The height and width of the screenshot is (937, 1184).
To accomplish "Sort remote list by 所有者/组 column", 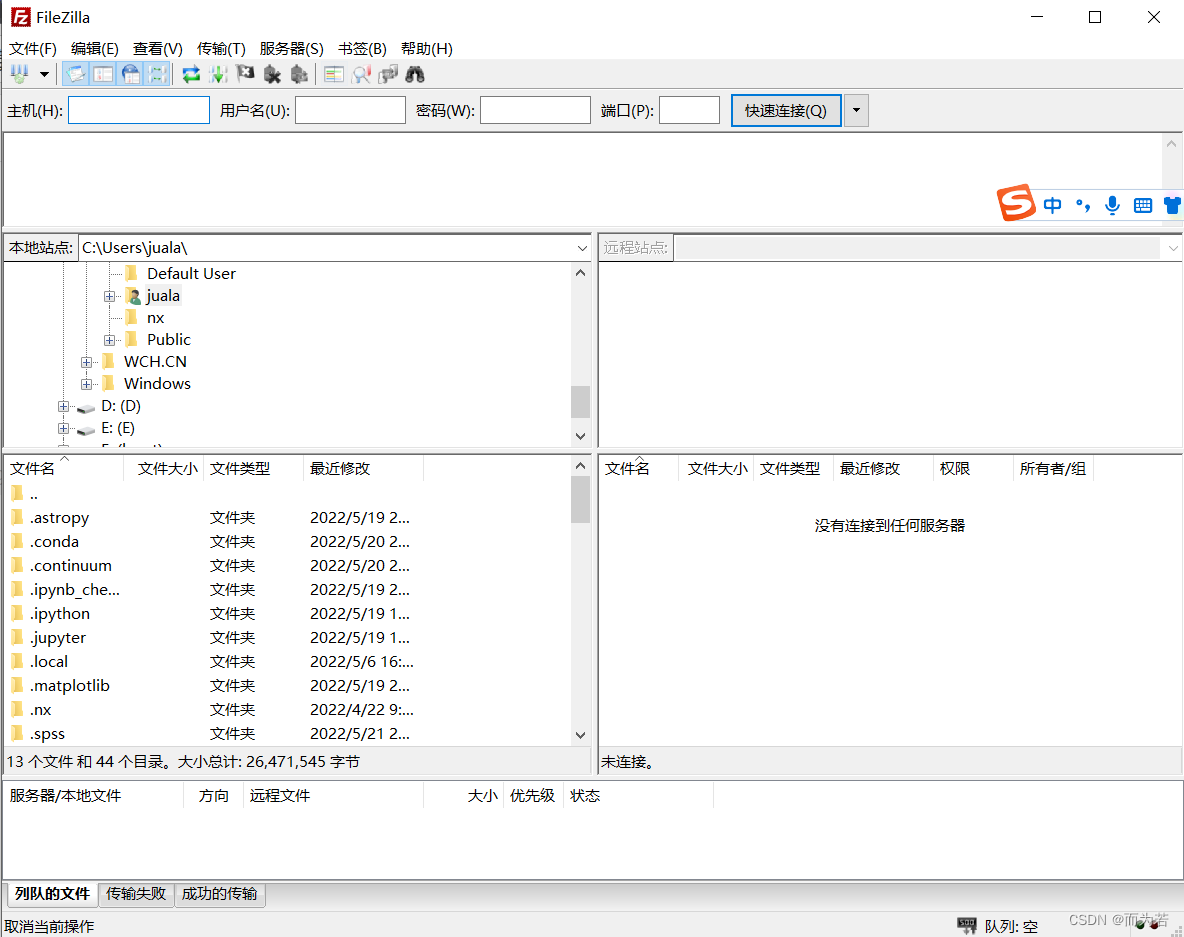I will tap(1053, 468).
